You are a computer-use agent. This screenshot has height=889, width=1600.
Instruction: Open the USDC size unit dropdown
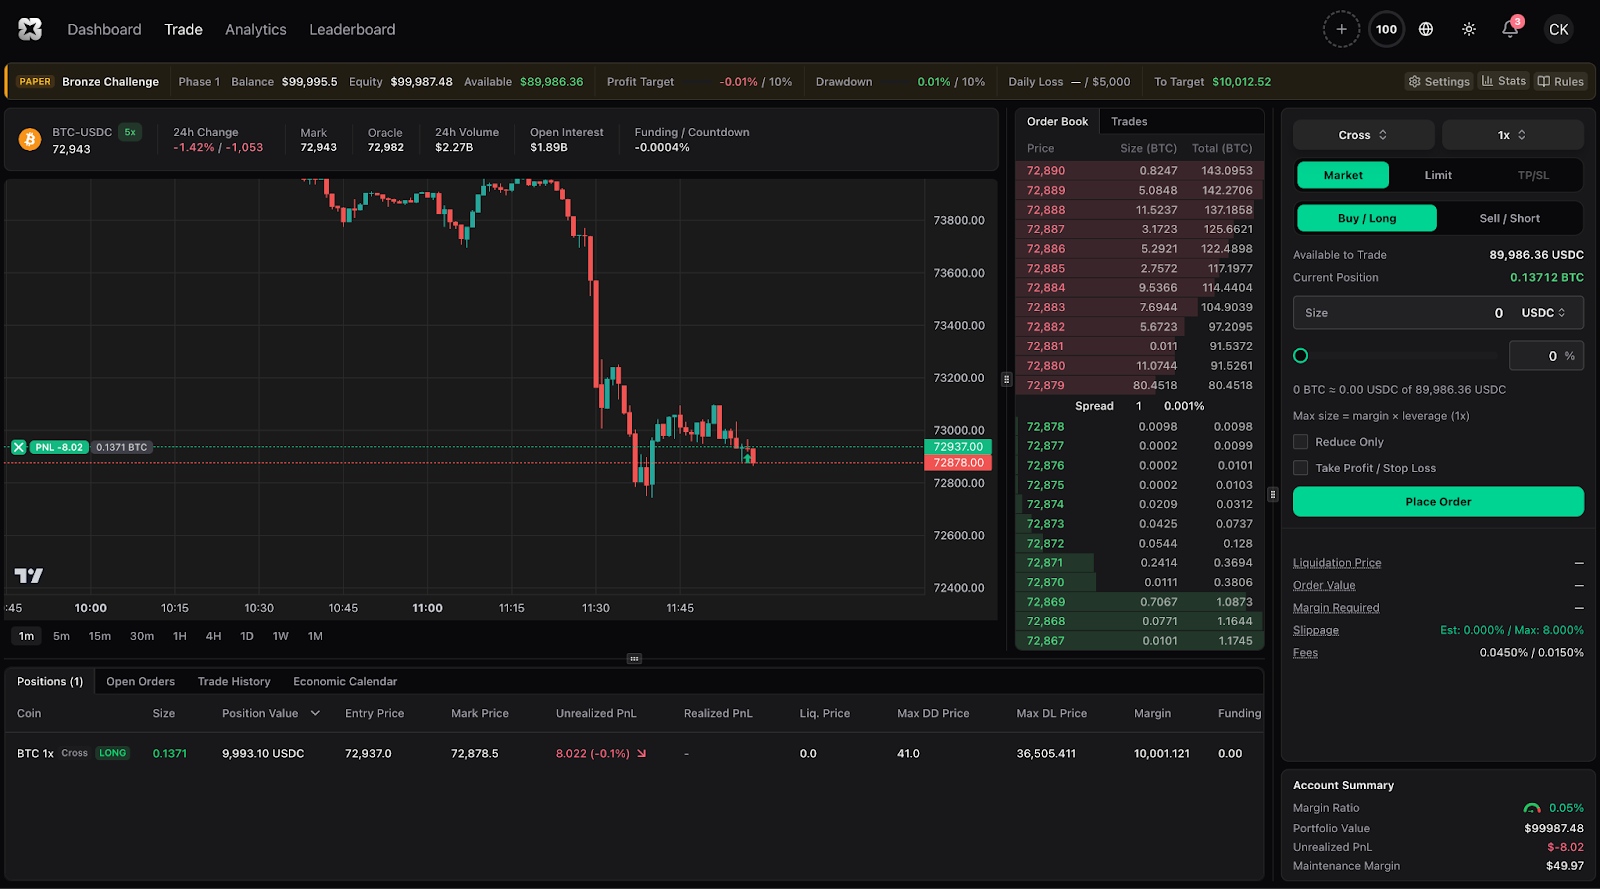(1543, 313)
